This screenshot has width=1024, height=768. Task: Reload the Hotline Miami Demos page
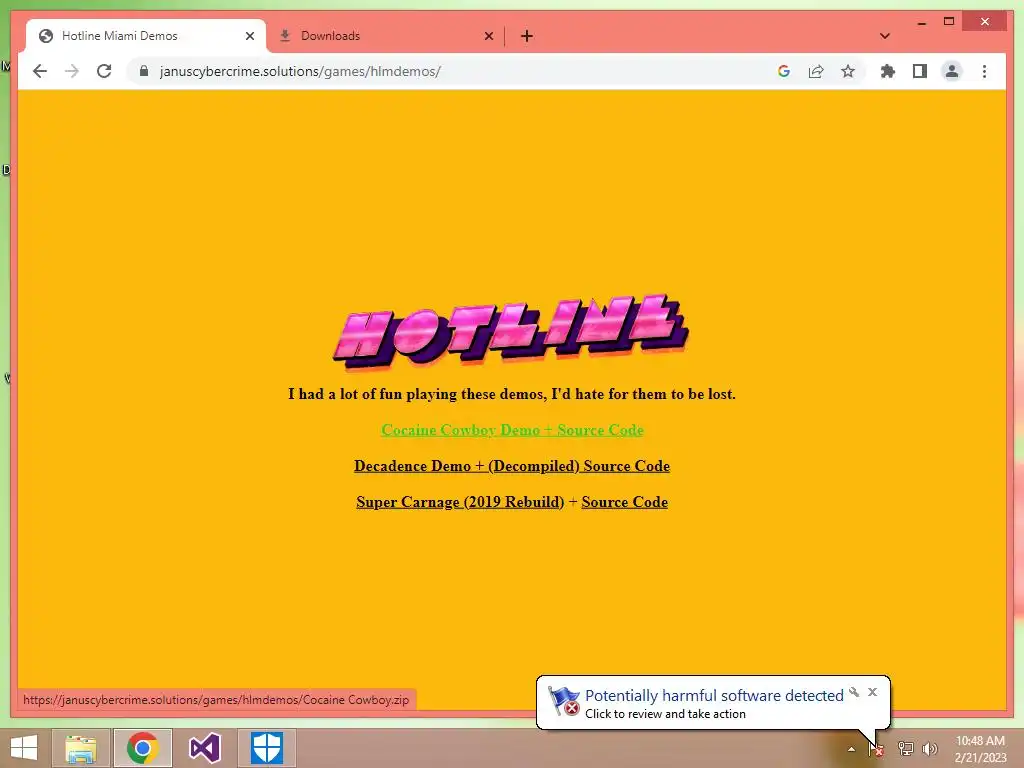click(104, 71)
